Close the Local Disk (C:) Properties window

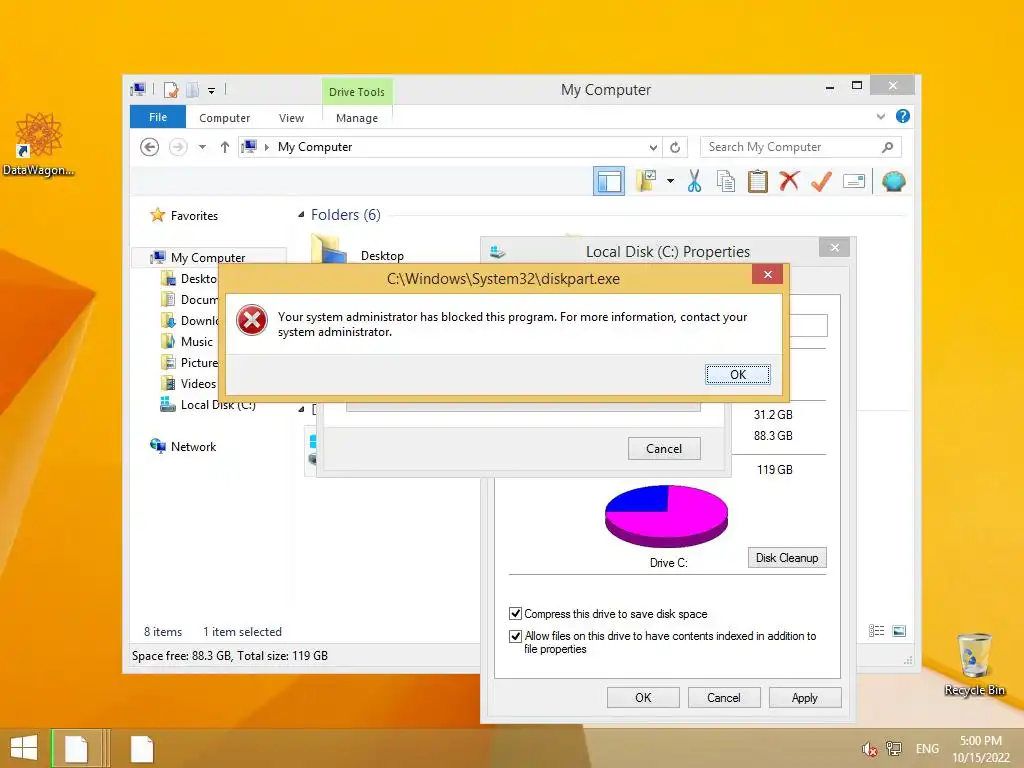tap(835, 248)
